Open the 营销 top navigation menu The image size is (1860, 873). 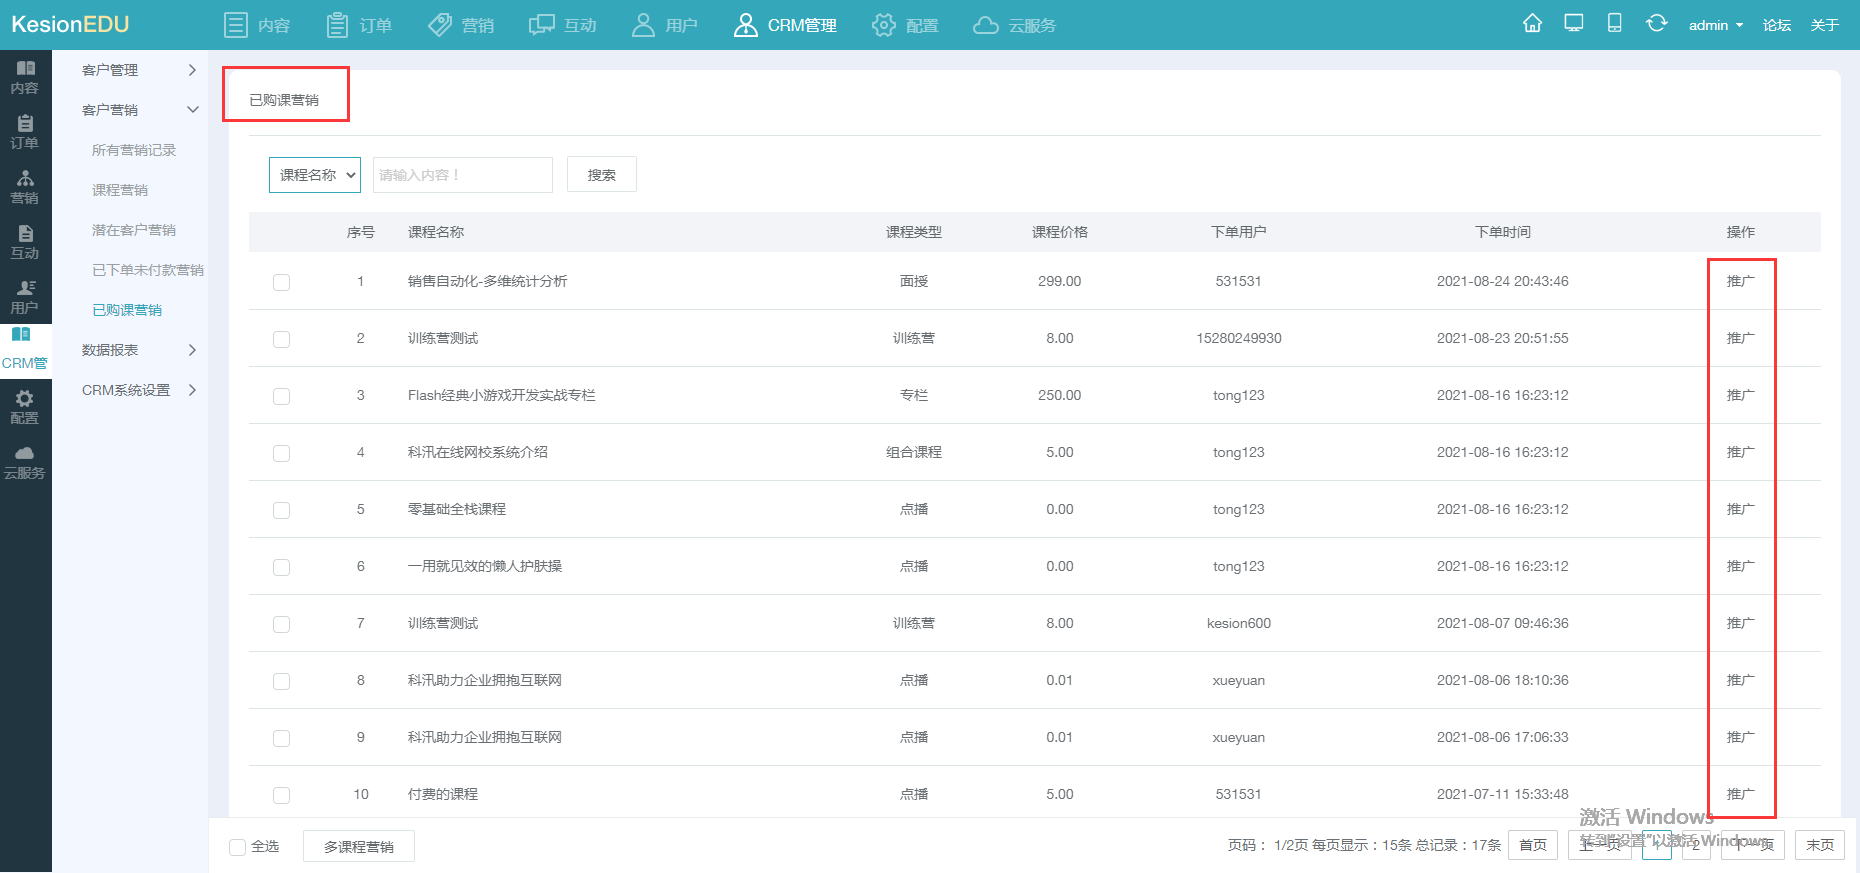461,25
